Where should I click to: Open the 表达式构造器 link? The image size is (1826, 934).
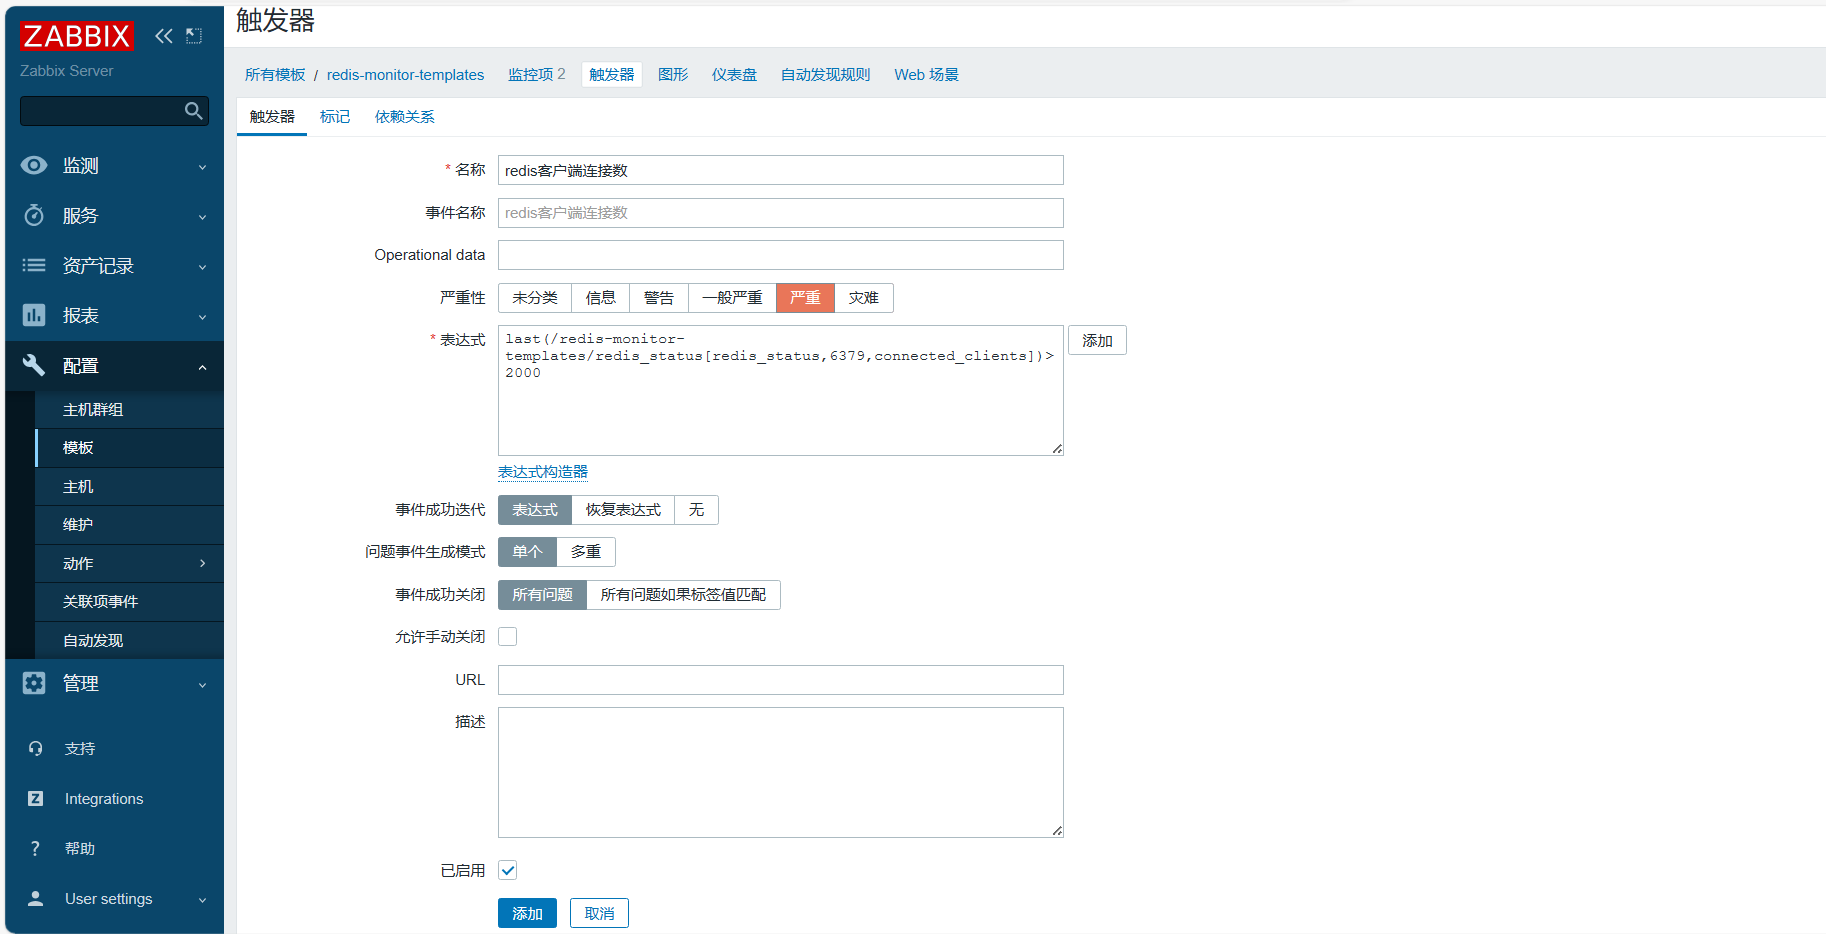[543, 472]
